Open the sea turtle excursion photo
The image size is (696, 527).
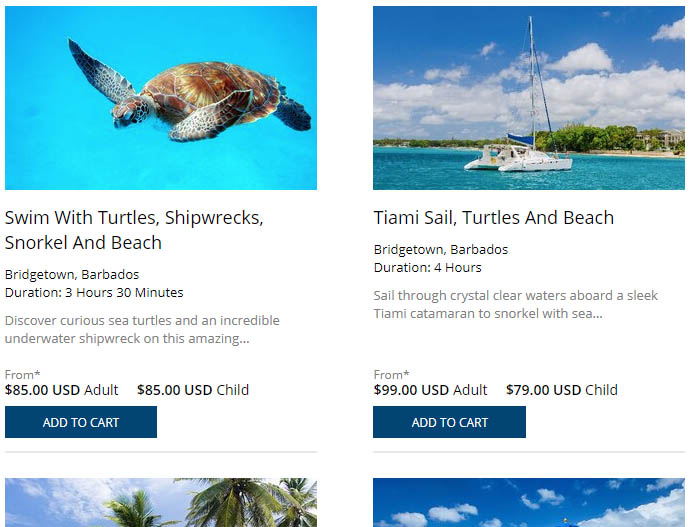(161, 98)
